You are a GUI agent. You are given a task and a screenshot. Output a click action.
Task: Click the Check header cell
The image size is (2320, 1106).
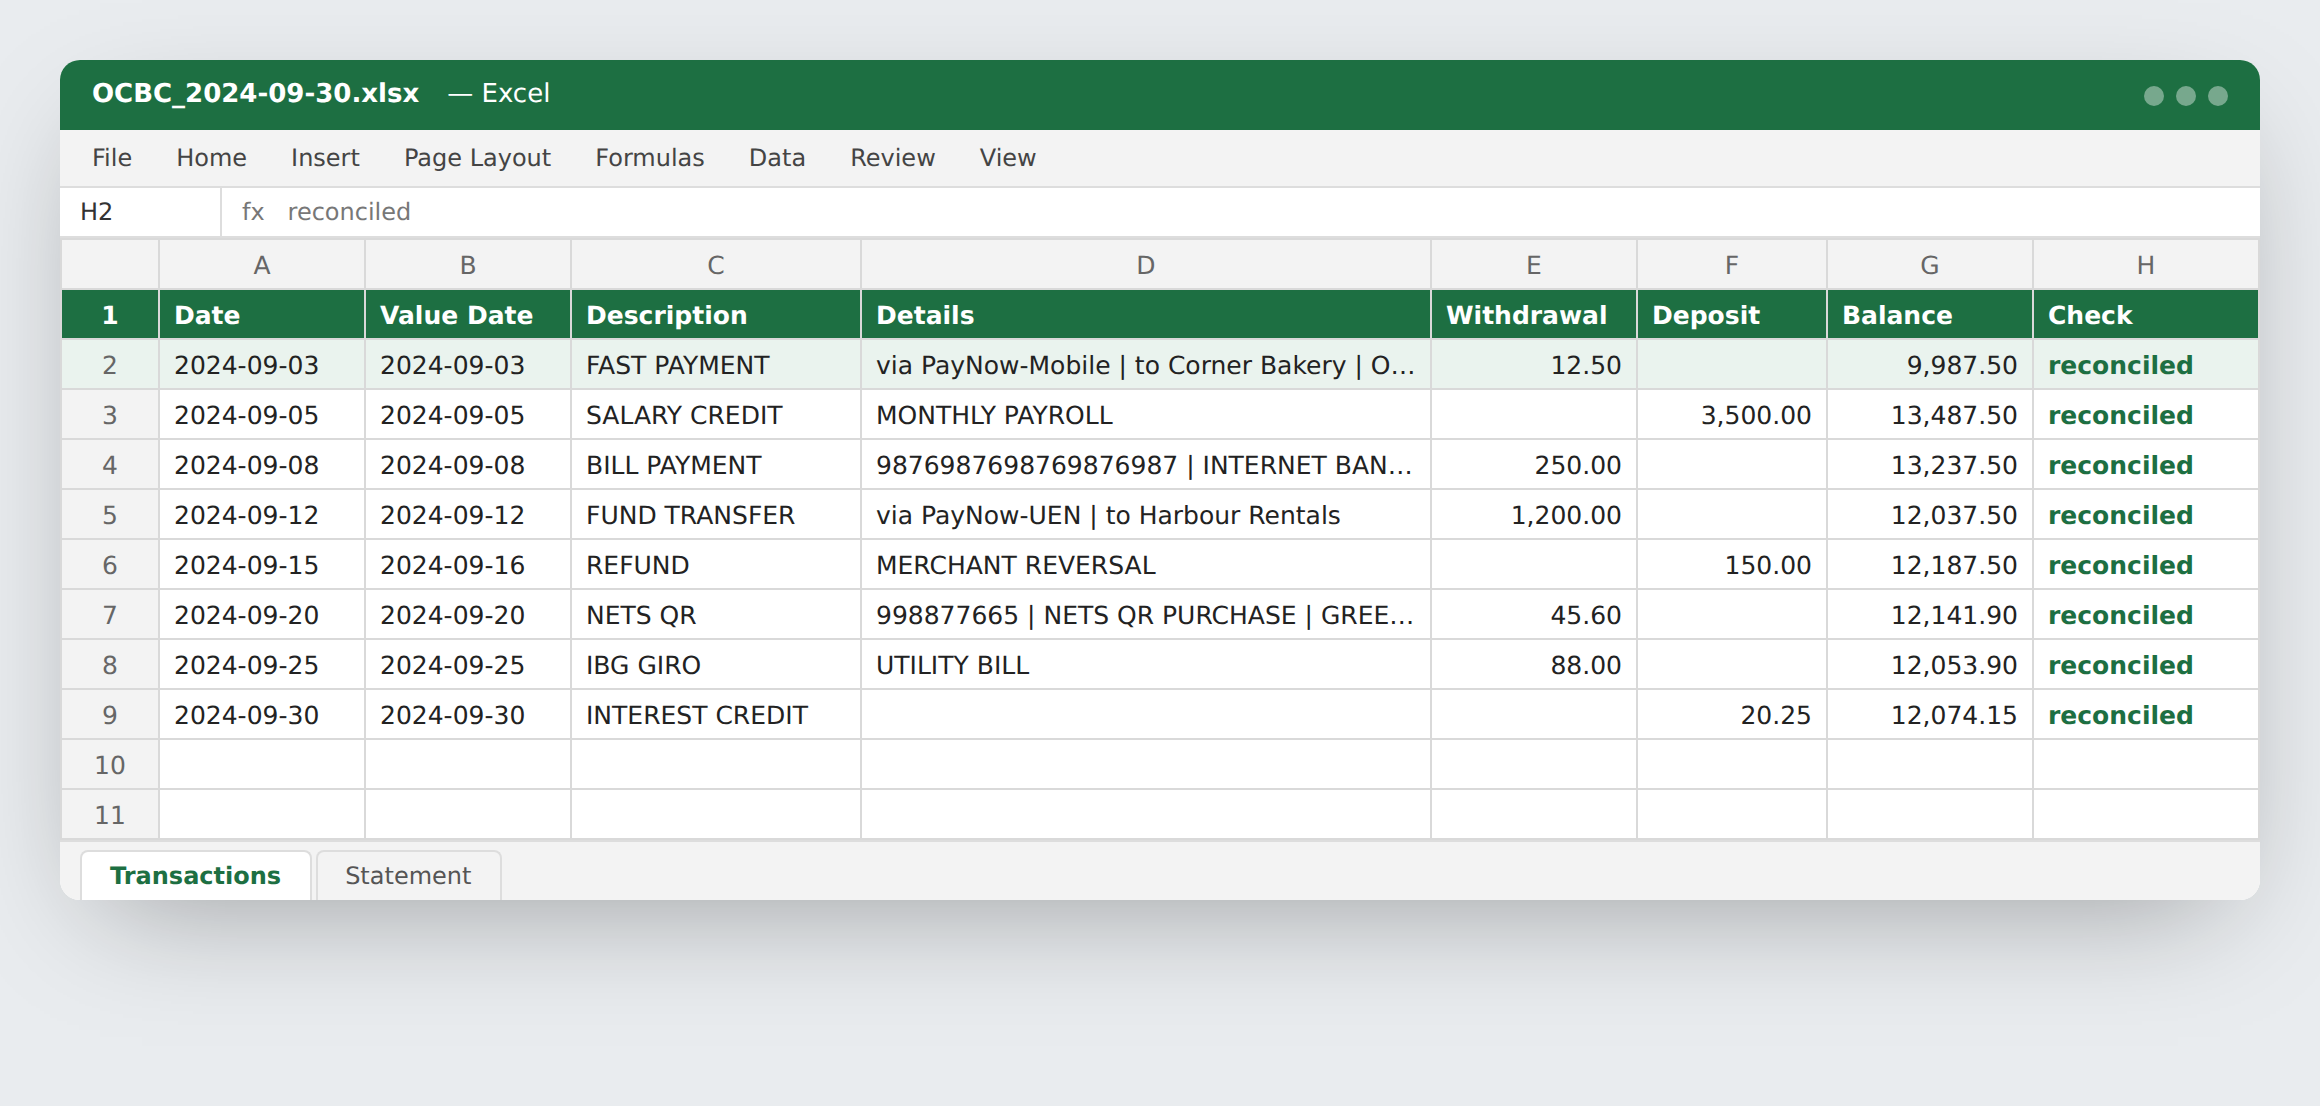pyautogui.click(x=2146, y=315)
